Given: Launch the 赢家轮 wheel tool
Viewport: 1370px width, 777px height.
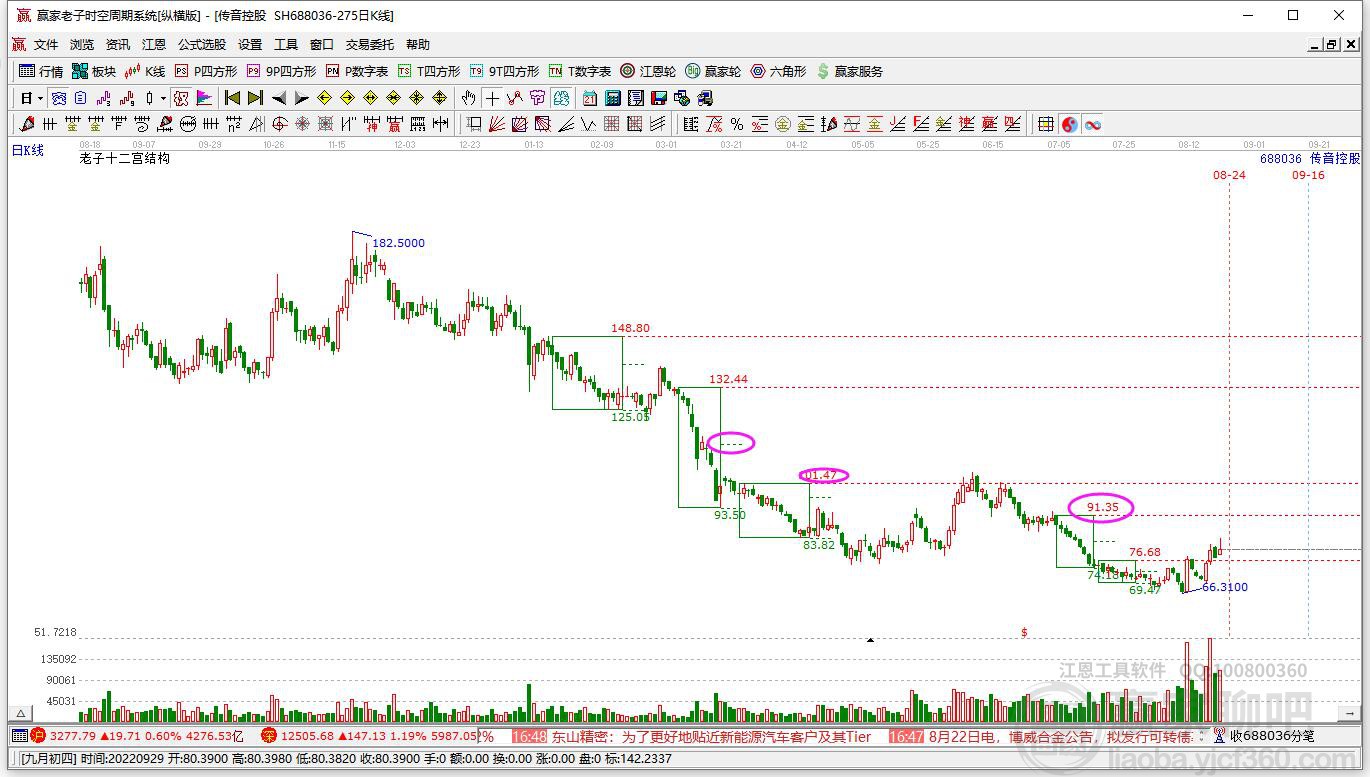Looking at the screenshot, I should (713, 71).
